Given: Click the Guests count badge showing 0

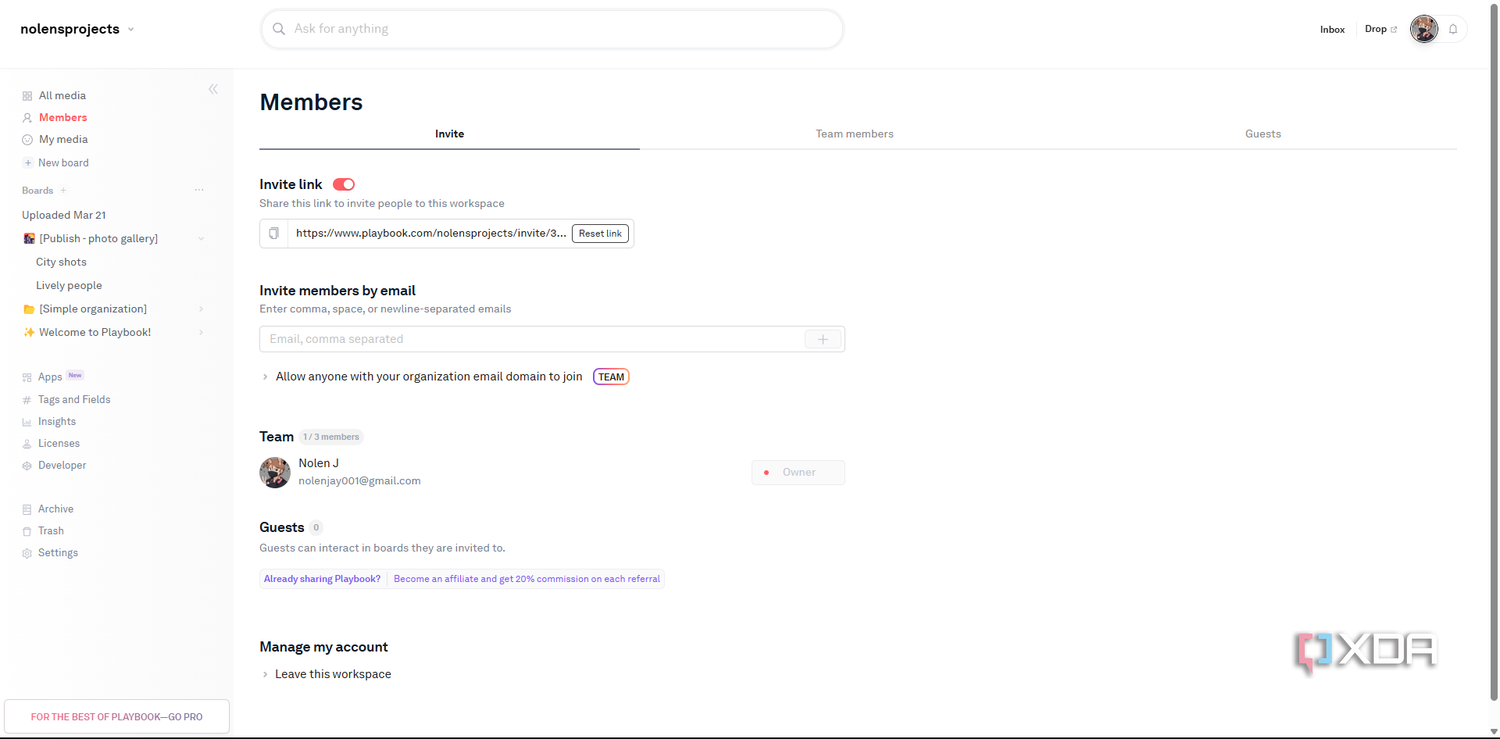Looking at the screenshot, I should click(316, 528).
